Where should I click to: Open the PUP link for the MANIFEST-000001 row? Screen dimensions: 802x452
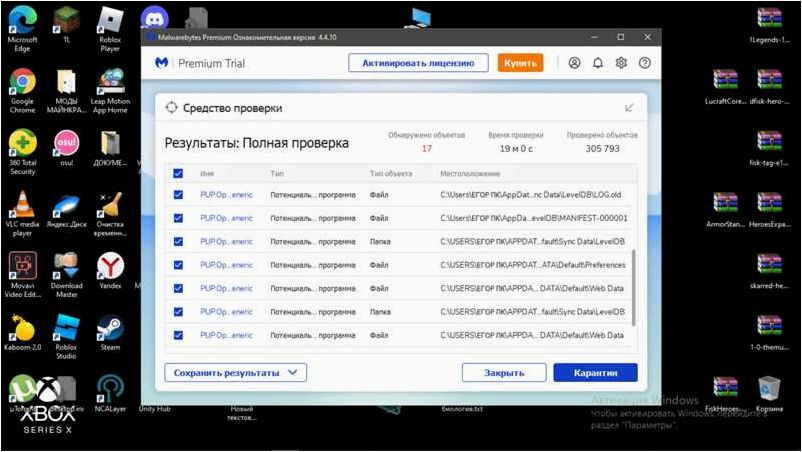226,218
